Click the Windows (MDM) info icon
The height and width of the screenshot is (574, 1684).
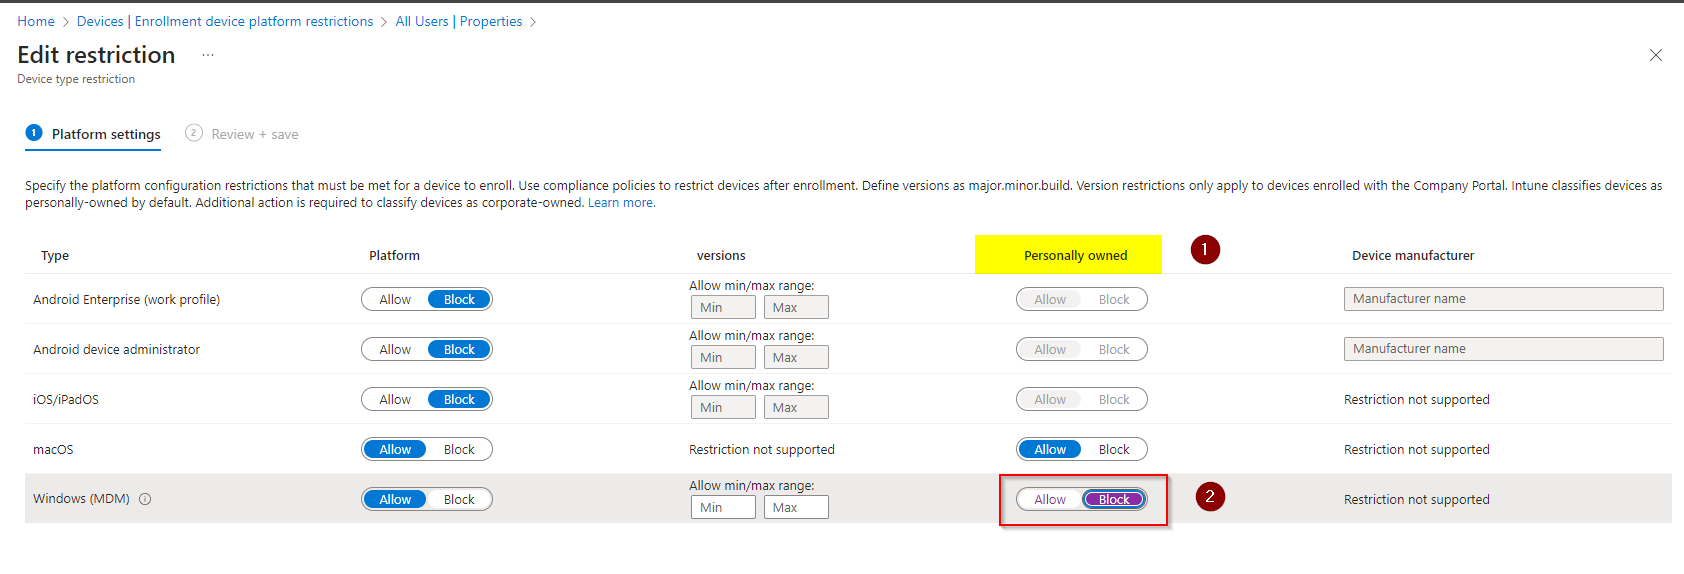coord(145,499)
